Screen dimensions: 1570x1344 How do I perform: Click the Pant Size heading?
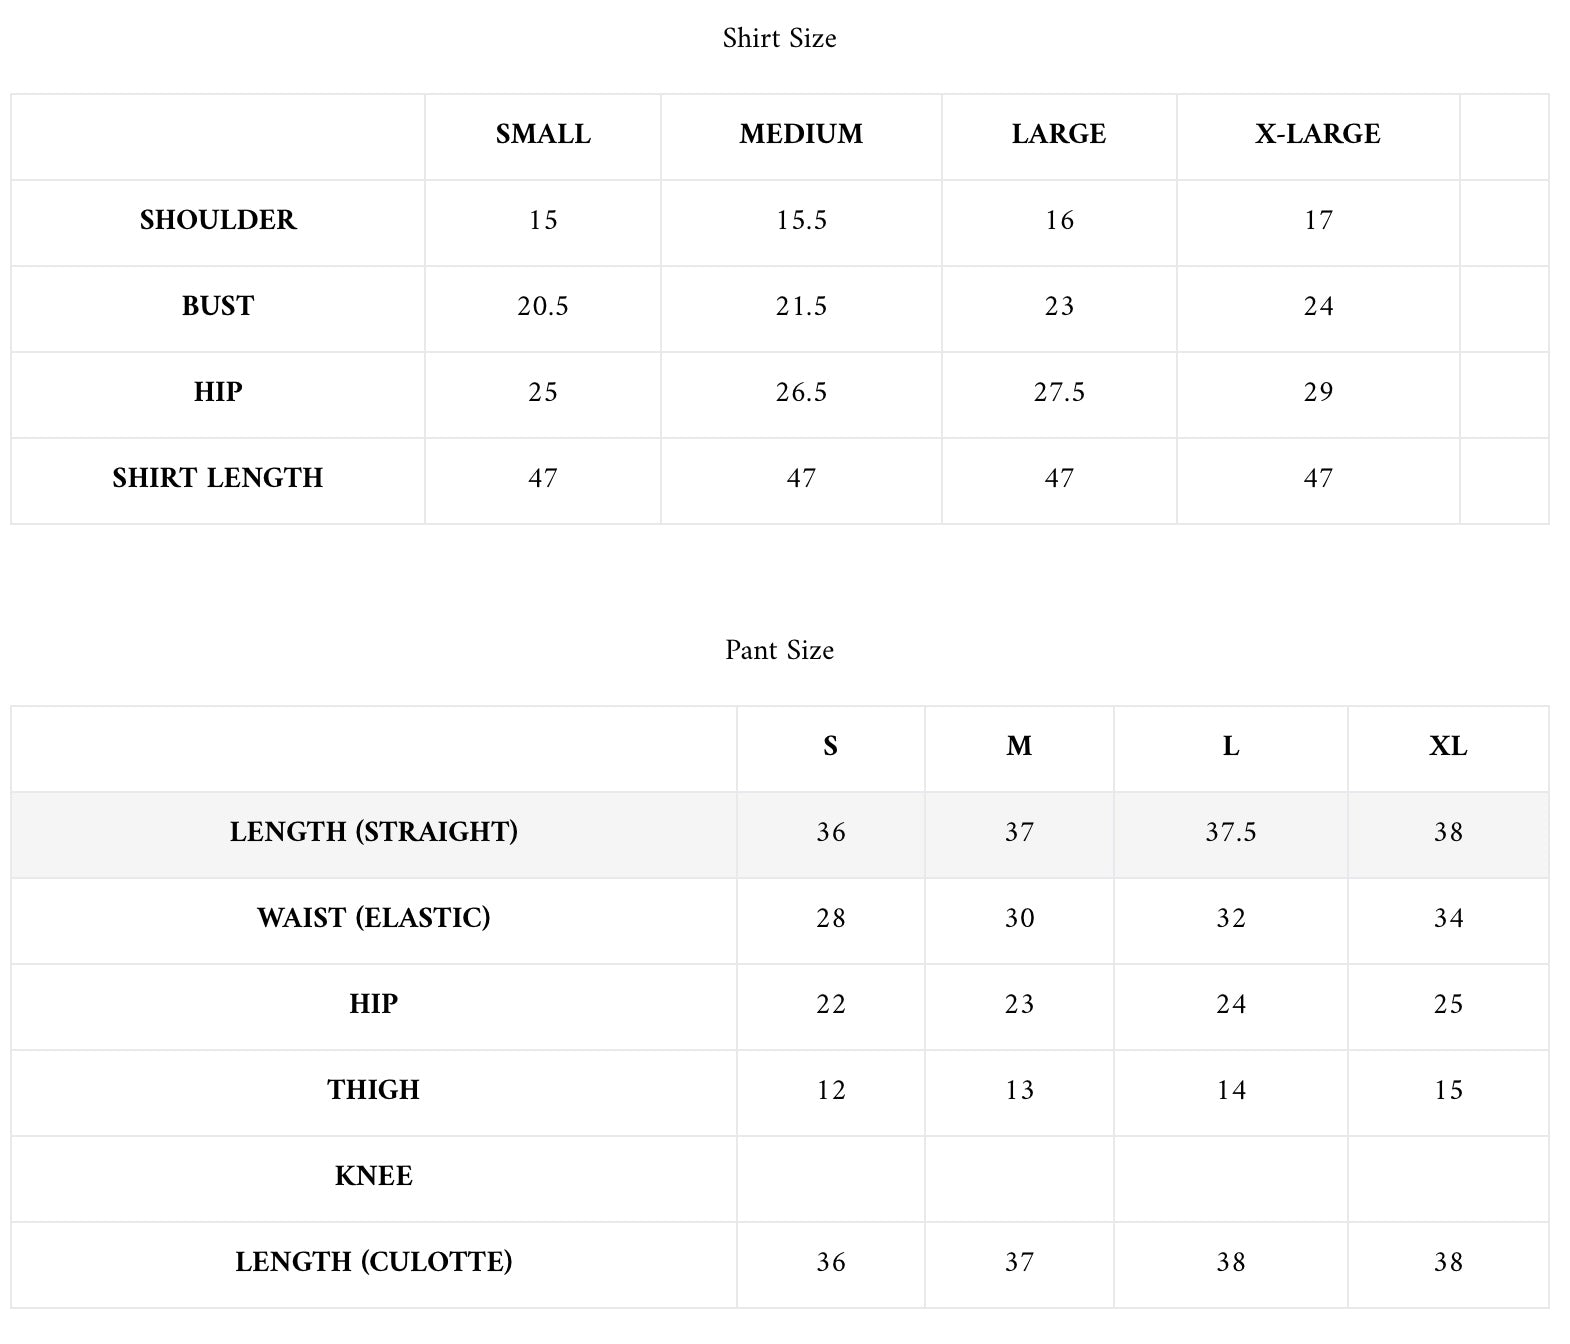click(779, 650)
